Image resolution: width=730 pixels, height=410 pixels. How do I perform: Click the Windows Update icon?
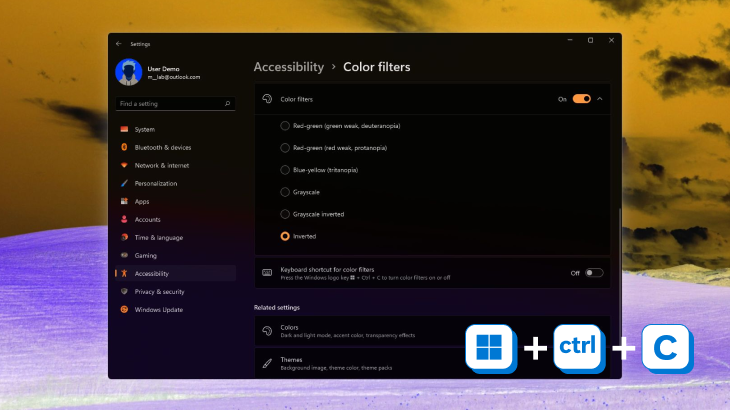click(x=124, y=309)
